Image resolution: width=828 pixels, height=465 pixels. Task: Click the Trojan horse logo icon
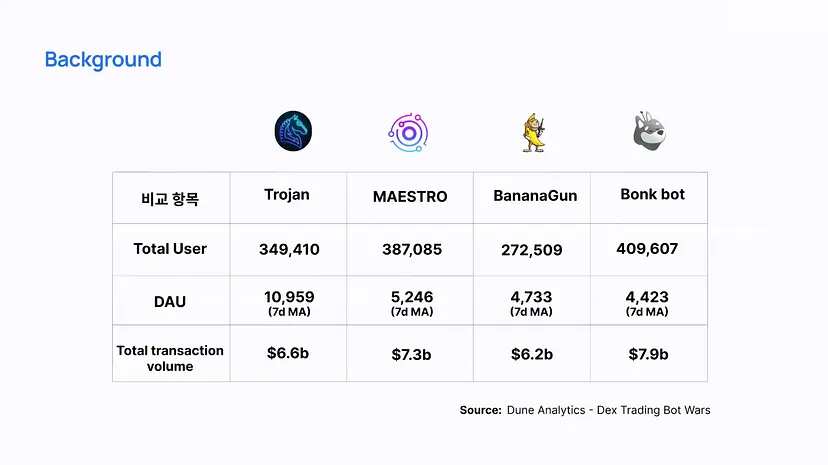pos(293,132)
